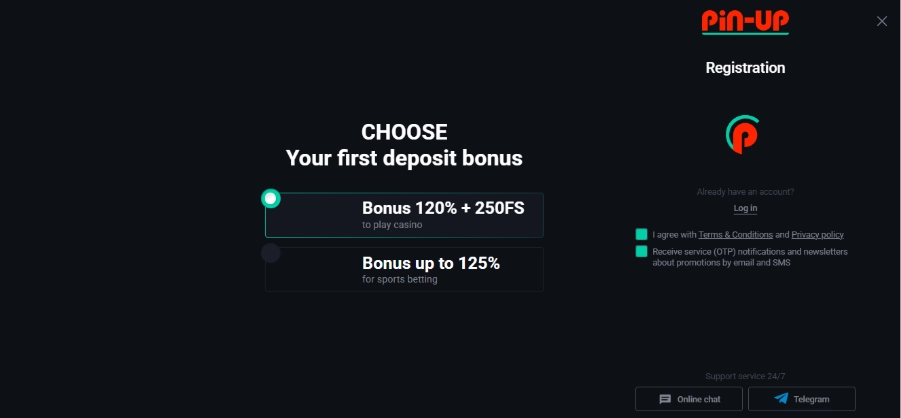Select the sports betting bonus radio button
901x418 pixels.
point(270,253)
